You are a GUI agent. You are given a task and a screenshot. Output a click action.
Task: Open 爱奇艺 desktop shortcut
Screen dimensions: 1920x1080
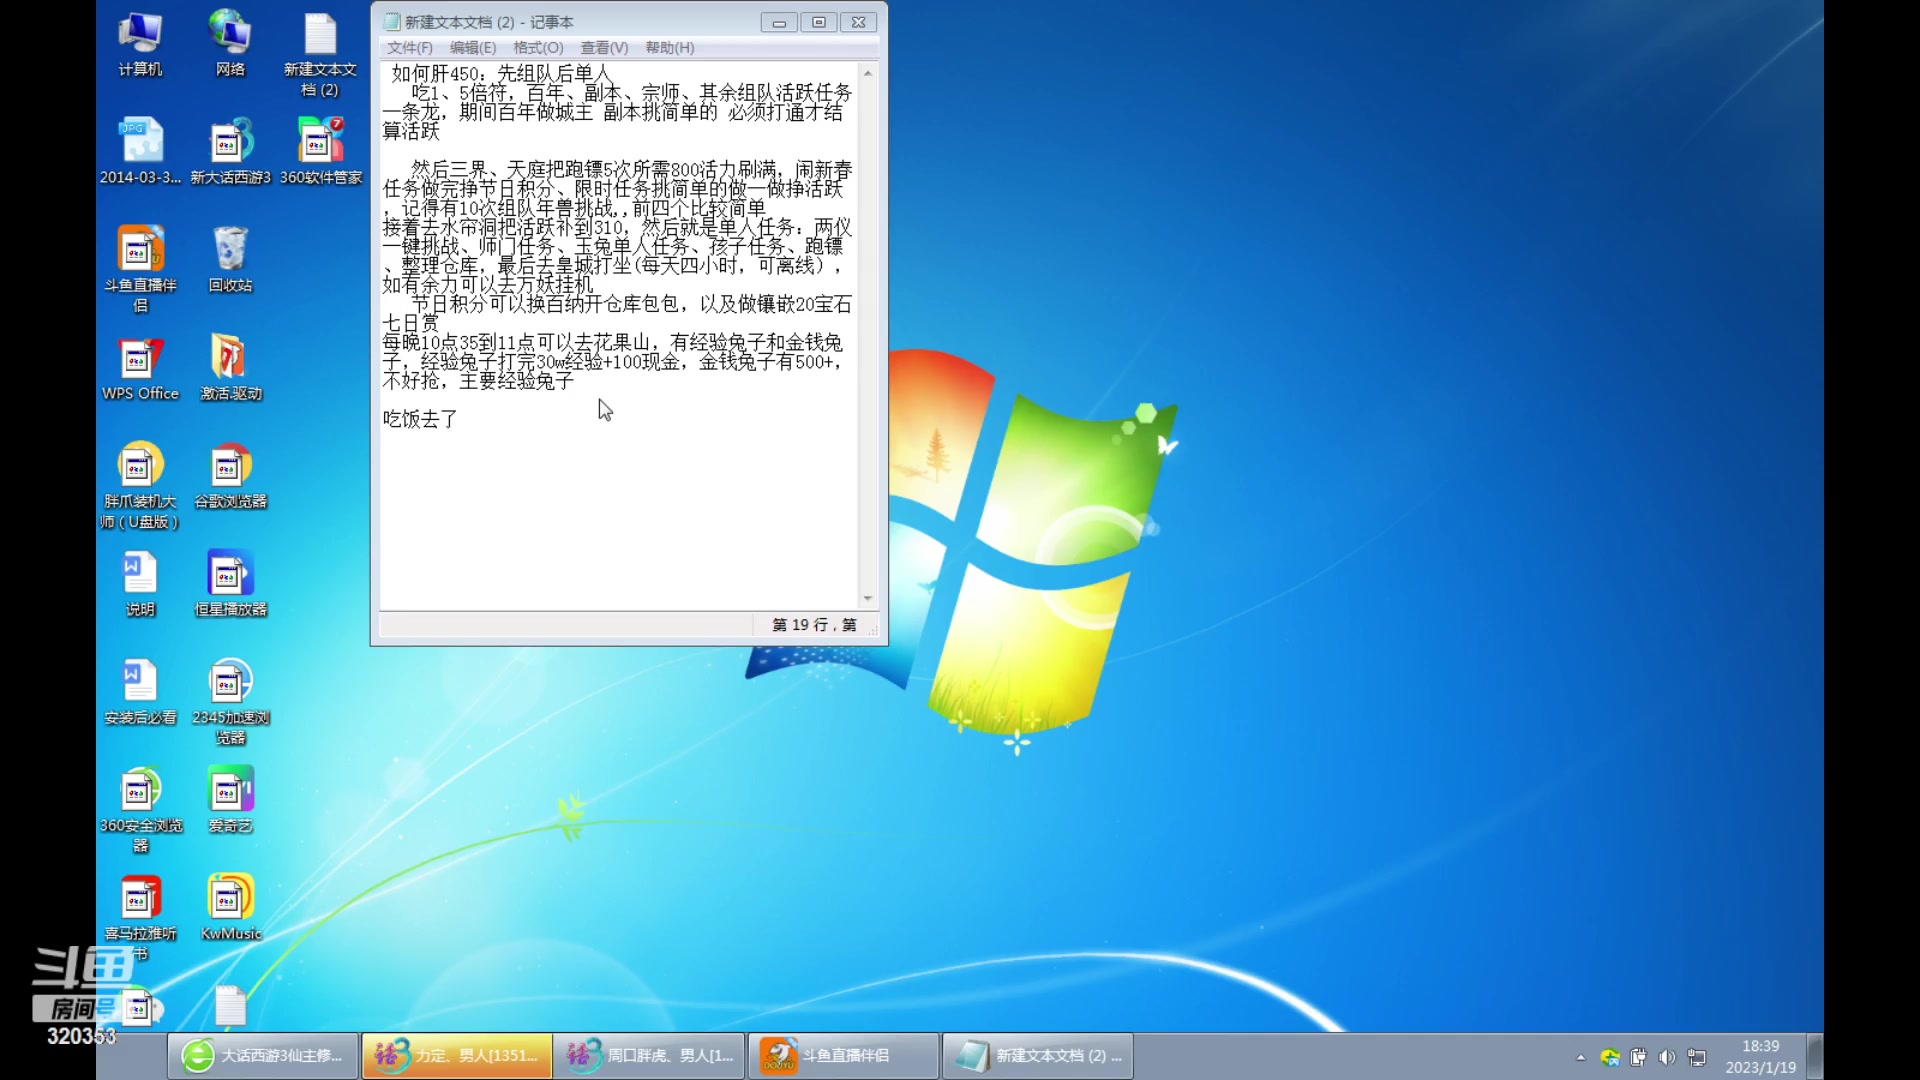(x=230, y=800)
